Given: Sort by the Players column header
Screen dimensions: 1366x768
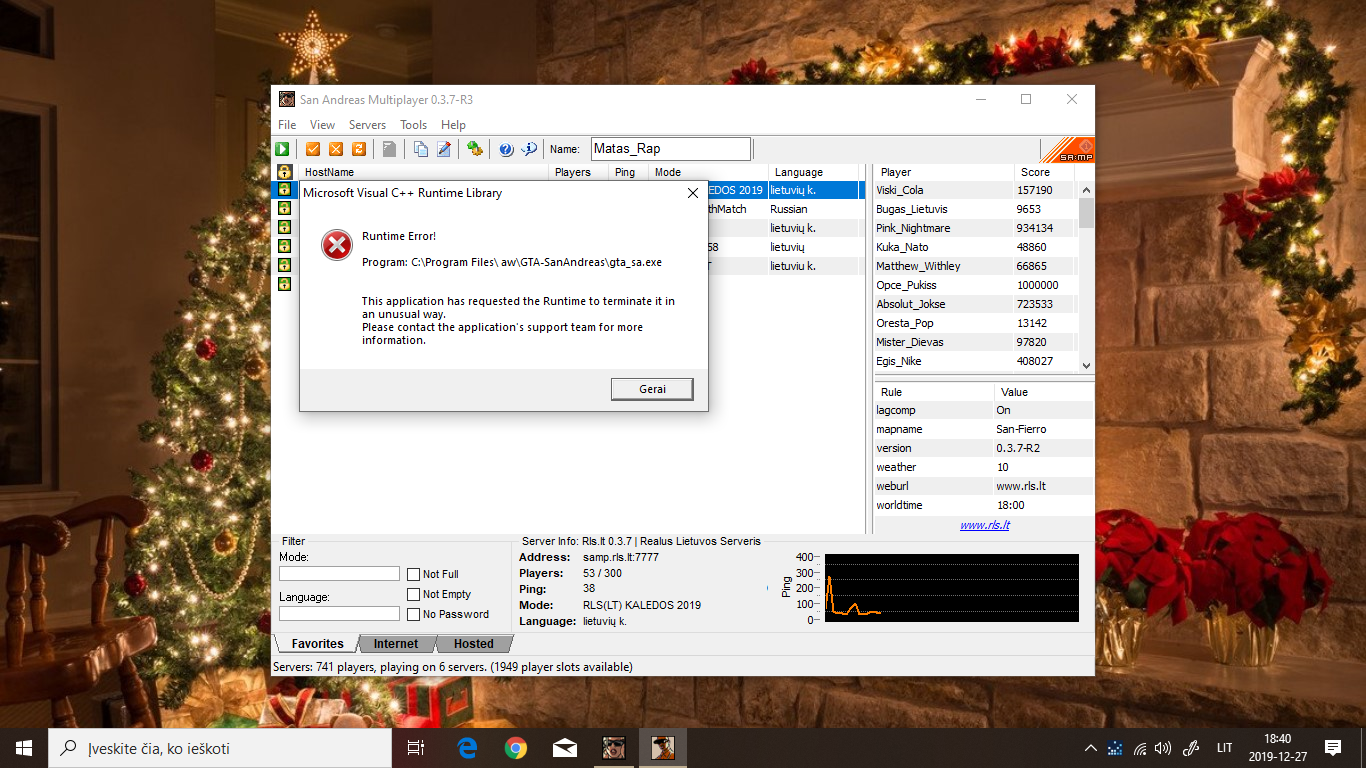Looking at the screenshot, I should tap(578, 172).
